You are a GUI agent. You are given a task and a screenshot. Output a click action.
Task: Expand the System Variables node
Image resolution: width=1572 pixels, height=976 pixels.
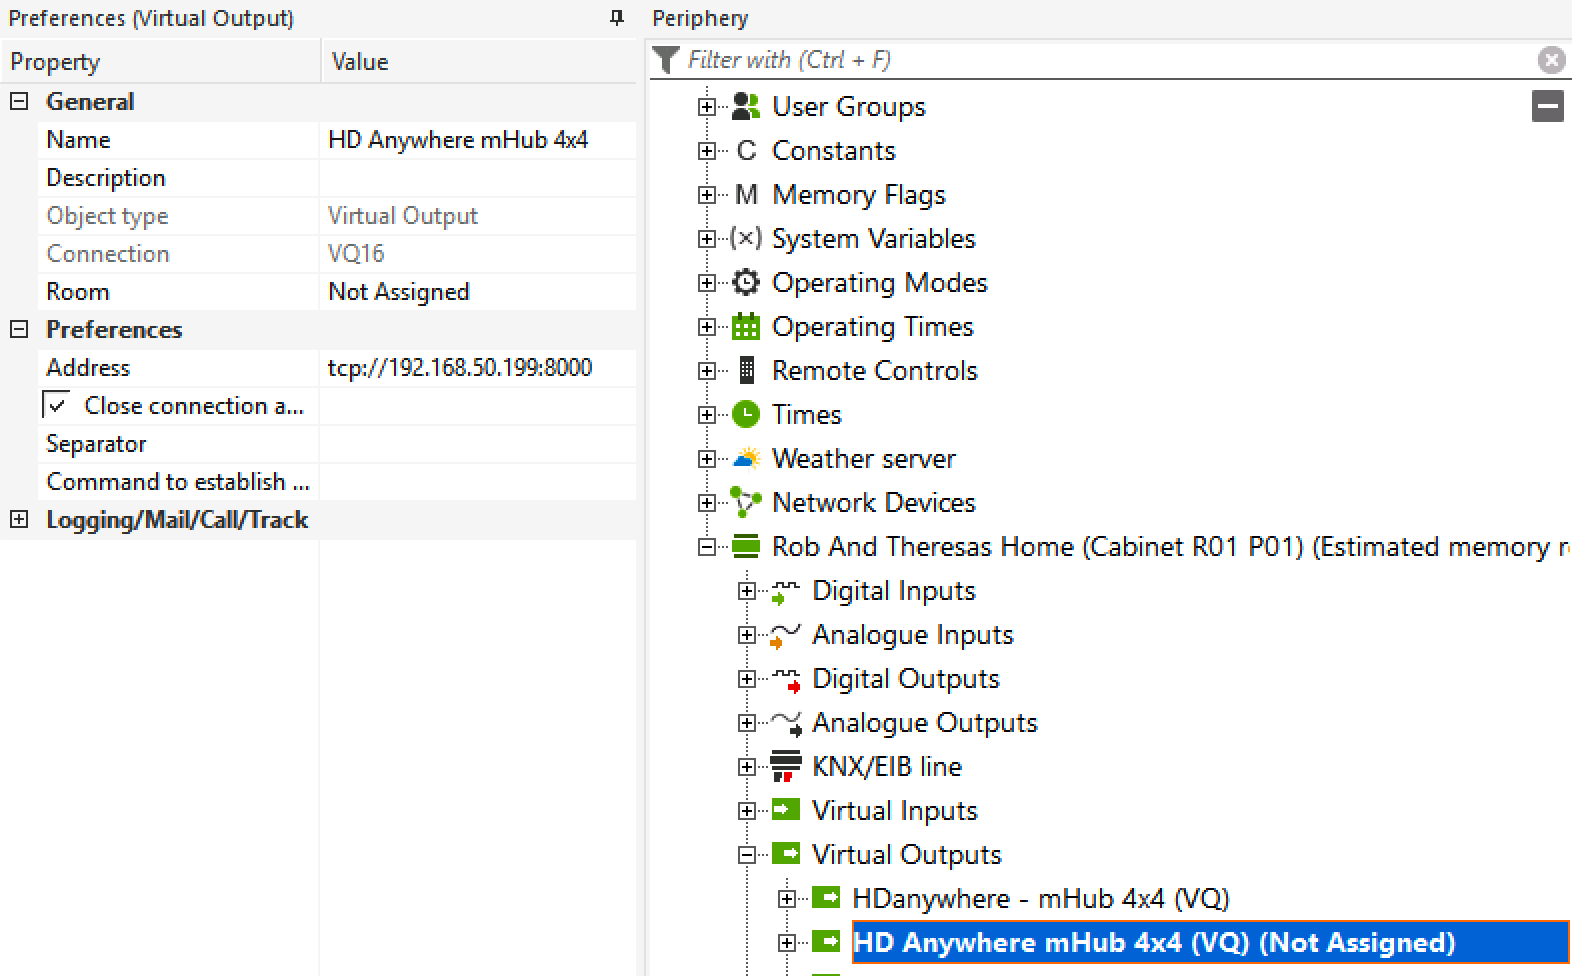click(x=707, y=239)
